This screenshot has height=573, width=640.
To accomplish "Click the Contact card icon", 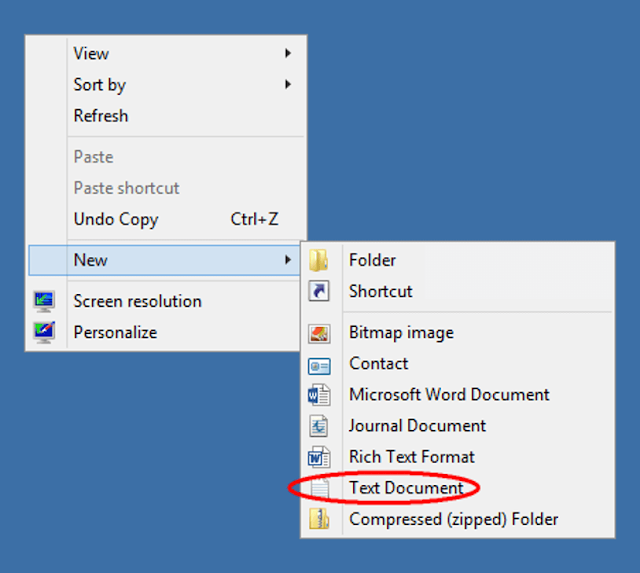I will tap(319, 366).
